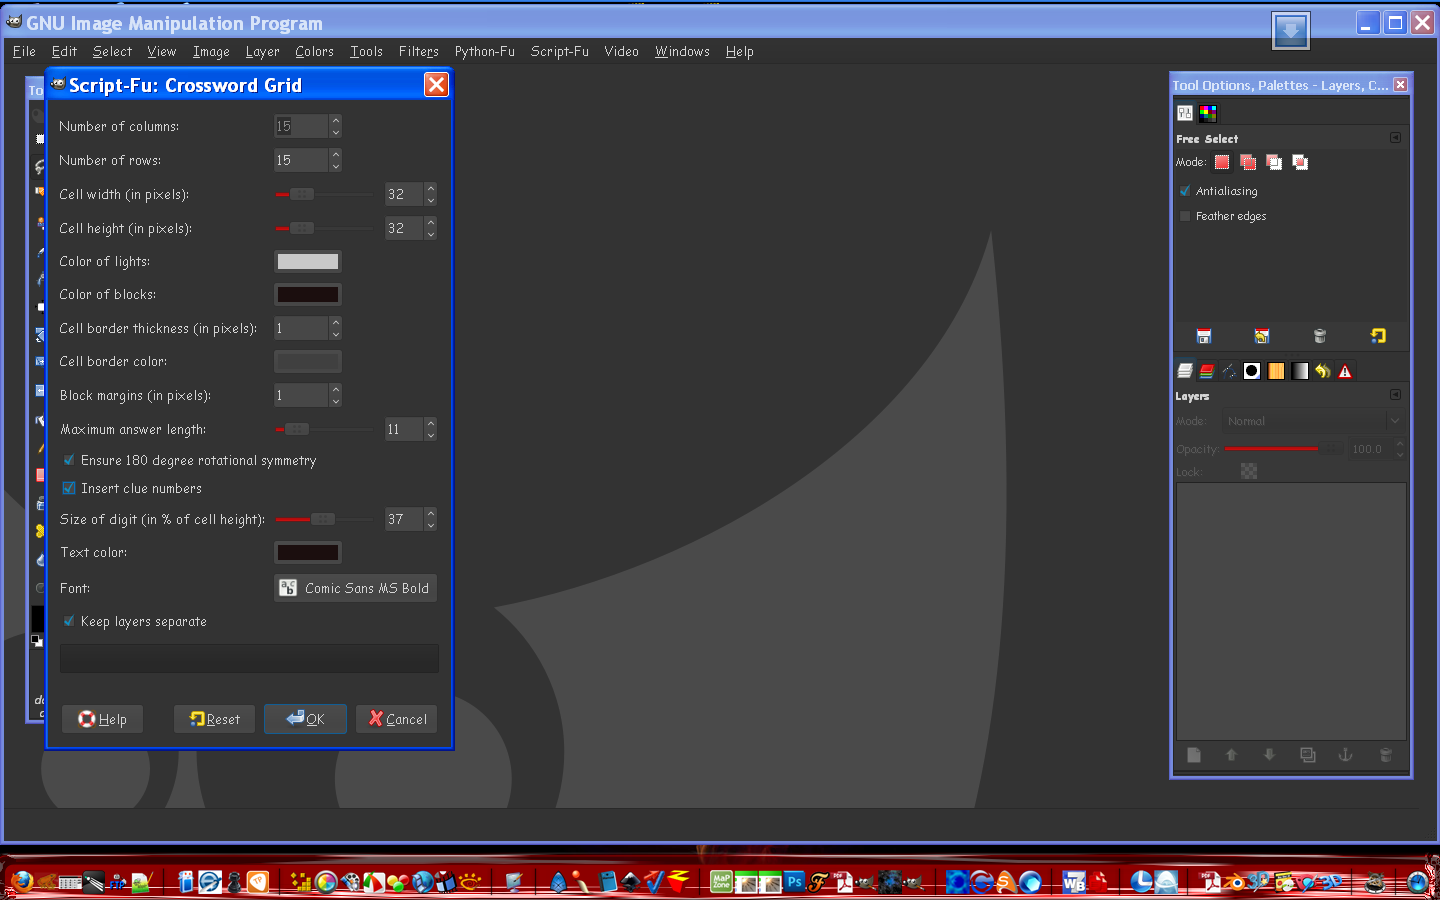
Task: Click the New Layer icon in Layers panel
Action: [x=1194, y=755]
